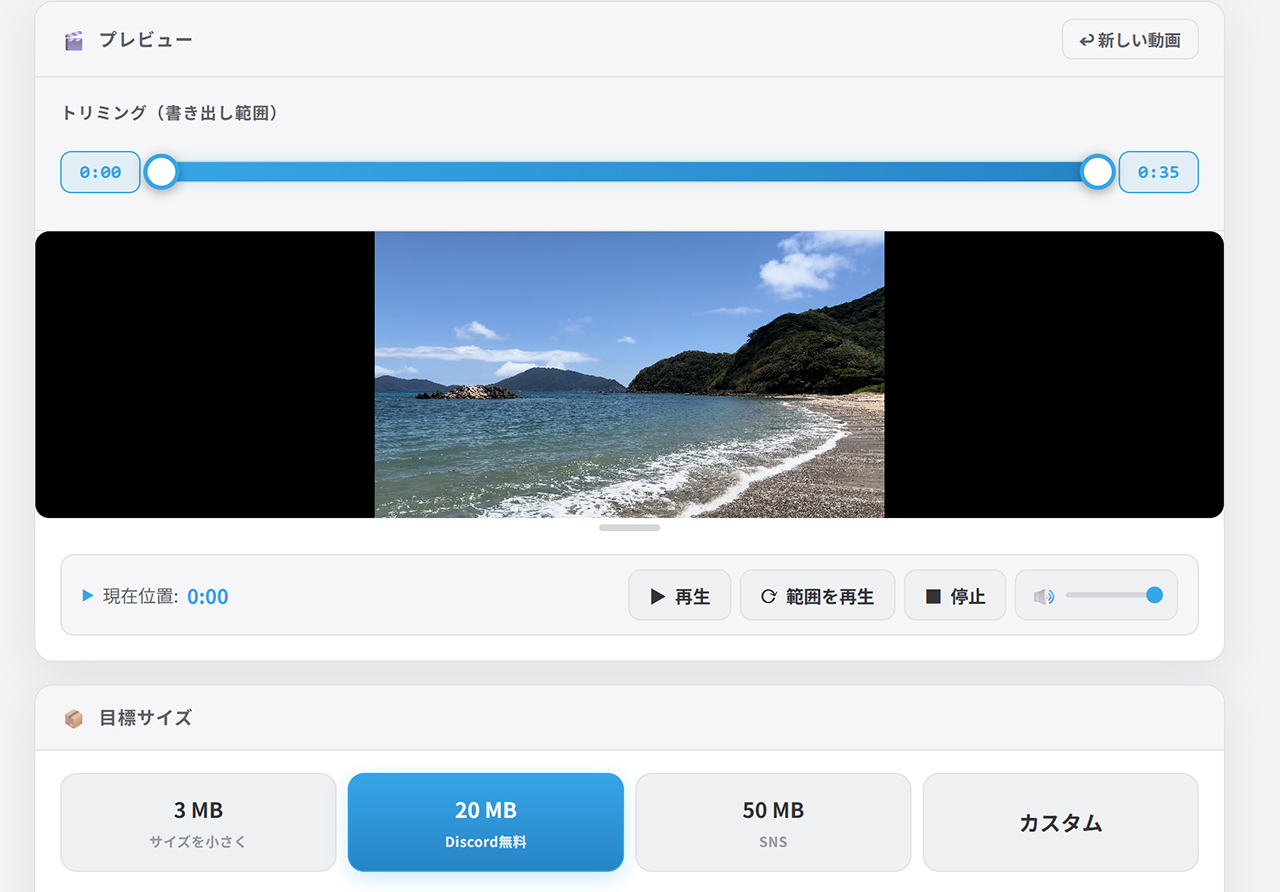Play the trimmed range with 範囲を再生

click(817, 596)
